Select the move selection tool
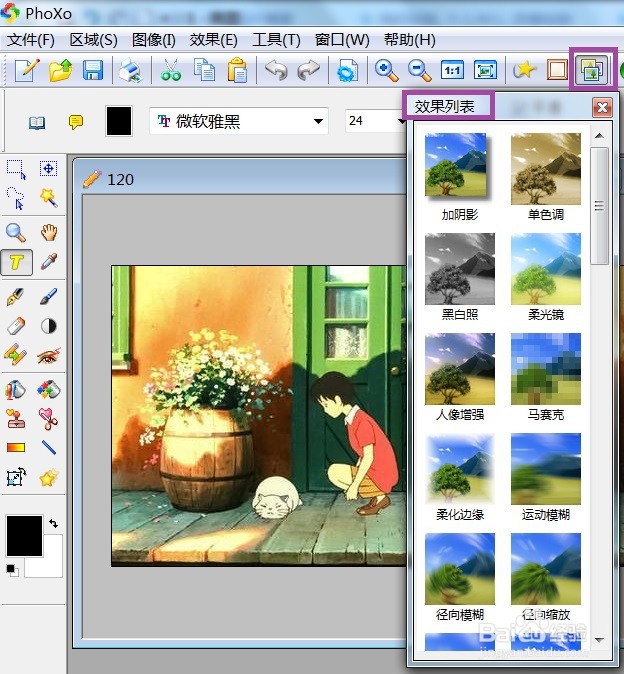The height and width of the screenshot is (674, 624). click(49, 168)
